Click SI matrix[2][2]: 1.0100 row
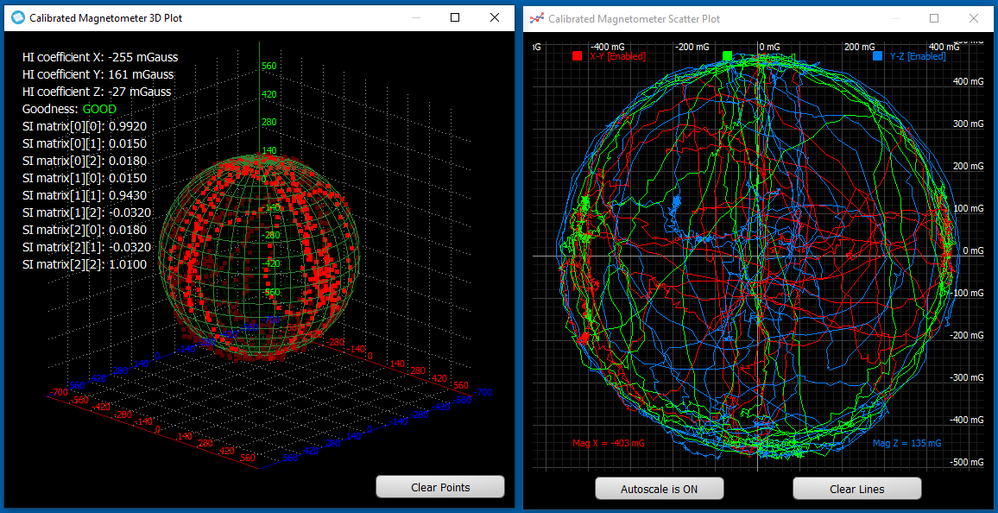The width and height of the screenshot is (998, 513). 85,264
